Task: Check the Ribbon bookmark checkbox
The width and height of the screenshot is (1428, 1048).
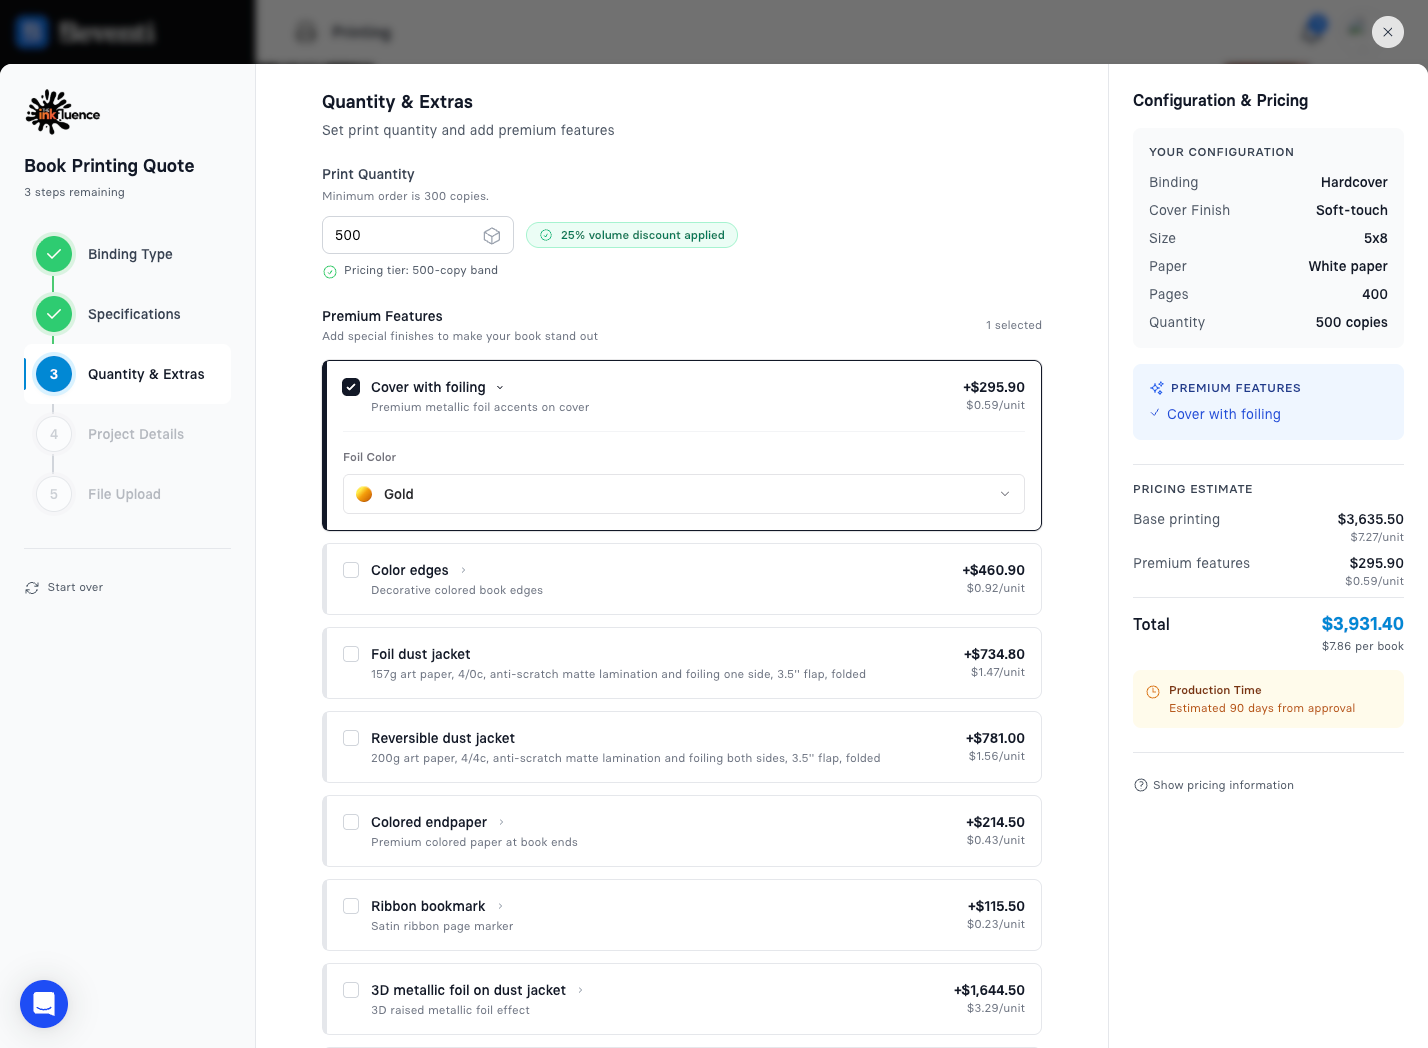Action: coord(351,906)
